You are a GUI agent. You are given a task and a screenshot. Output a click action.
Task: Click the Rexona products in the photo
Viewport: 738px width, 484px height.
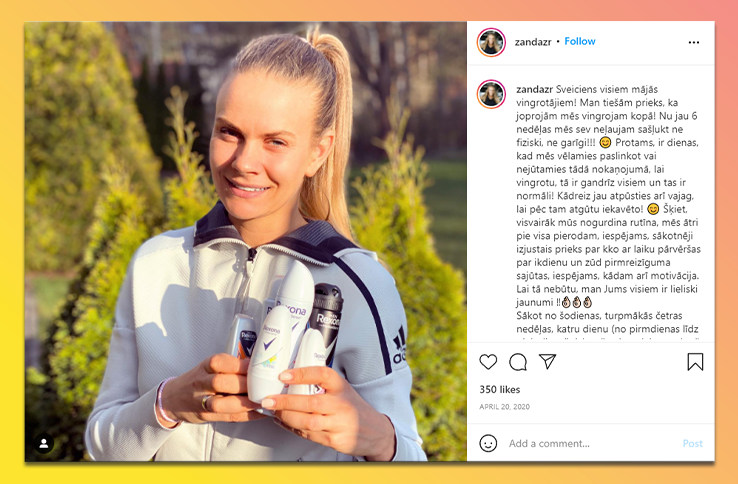286,330
